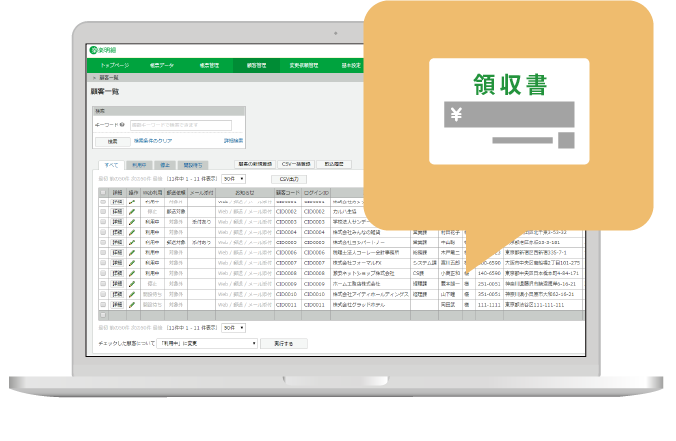The image size is (676, 441).
Task: Open 基本設定 in the navigation bar
Action: (351, 66)
